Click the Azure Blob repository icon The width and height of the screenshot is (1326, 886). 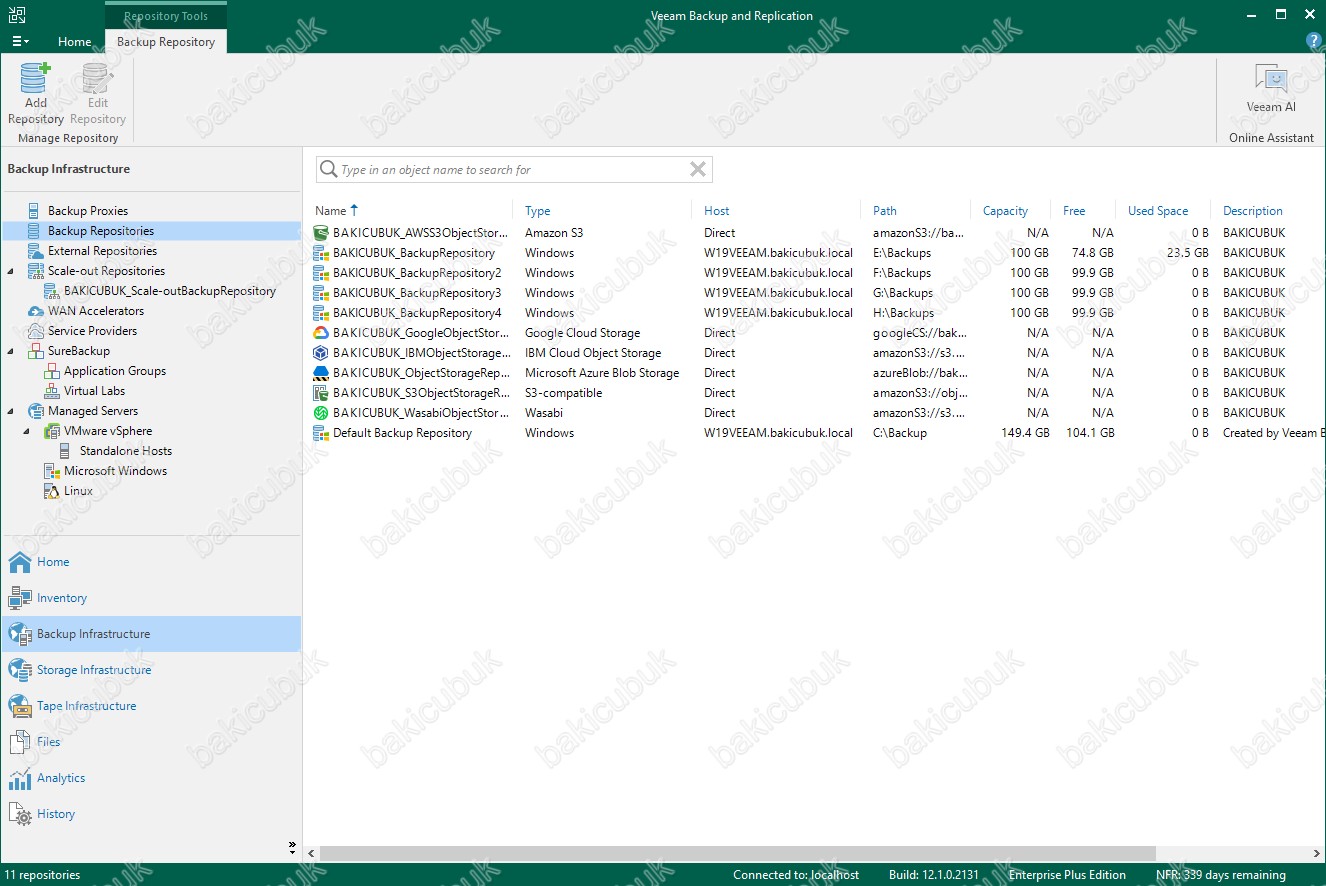click(x=321, y=373)
